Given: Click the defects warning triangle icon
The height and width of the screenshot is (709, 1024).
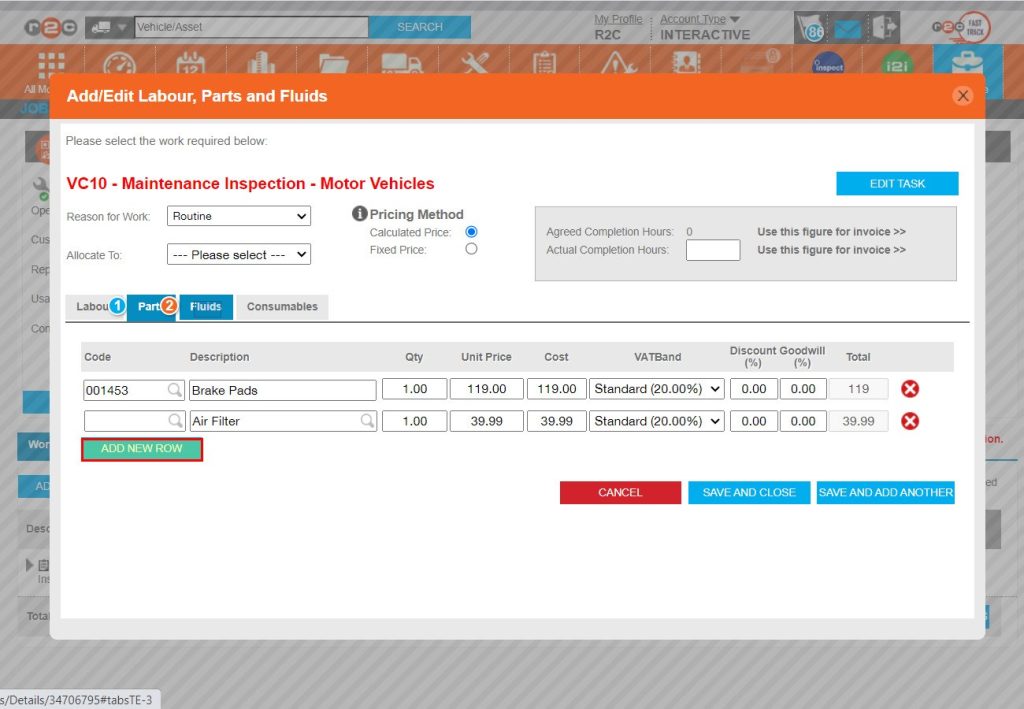Looking at the screenshot, I should 618,62.
